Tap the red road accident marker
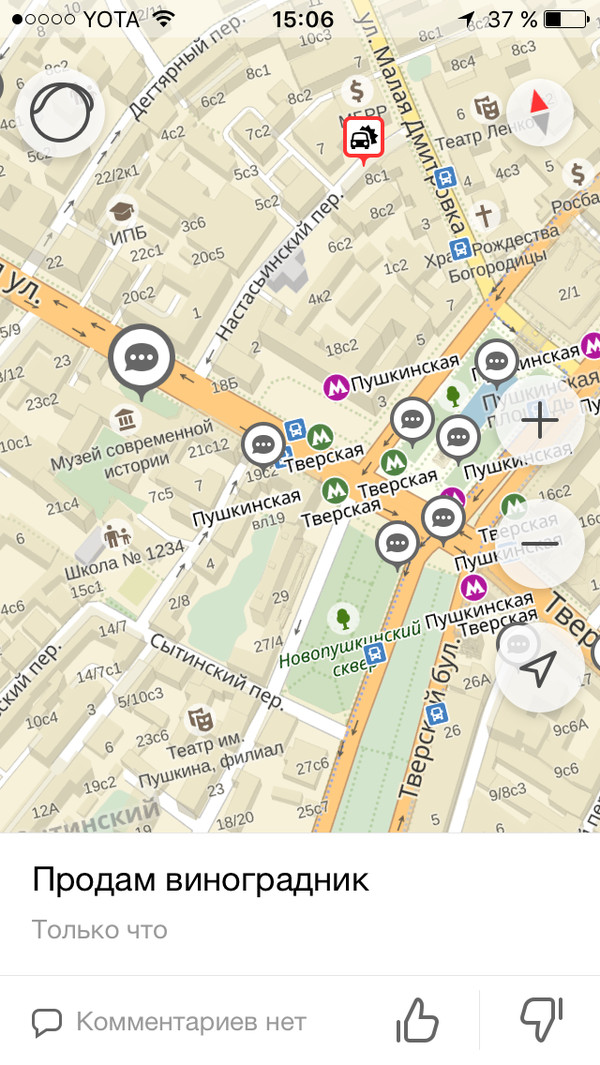The image size is (600, 1065). point(363,139)
